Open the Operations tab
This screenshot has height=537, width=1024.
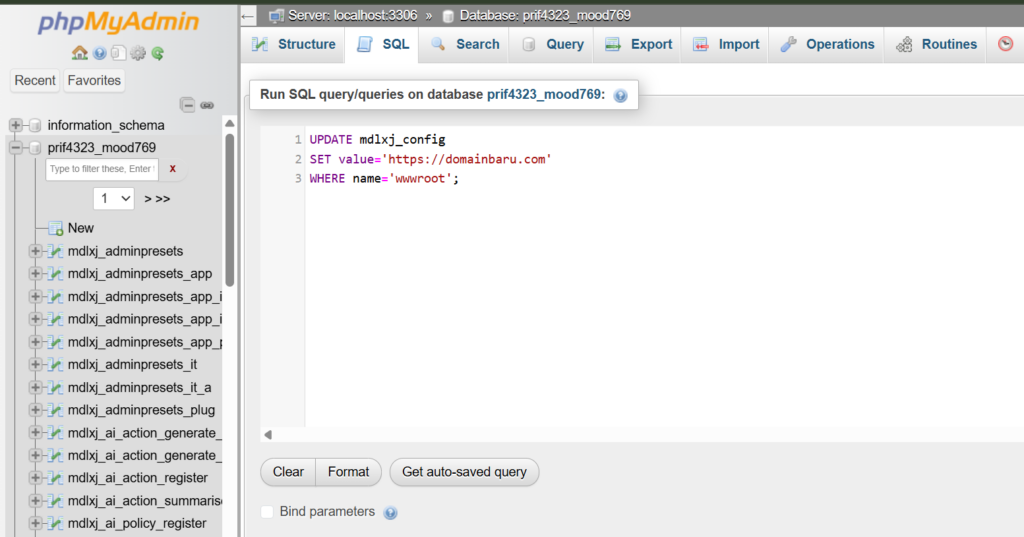click(827, 44)
